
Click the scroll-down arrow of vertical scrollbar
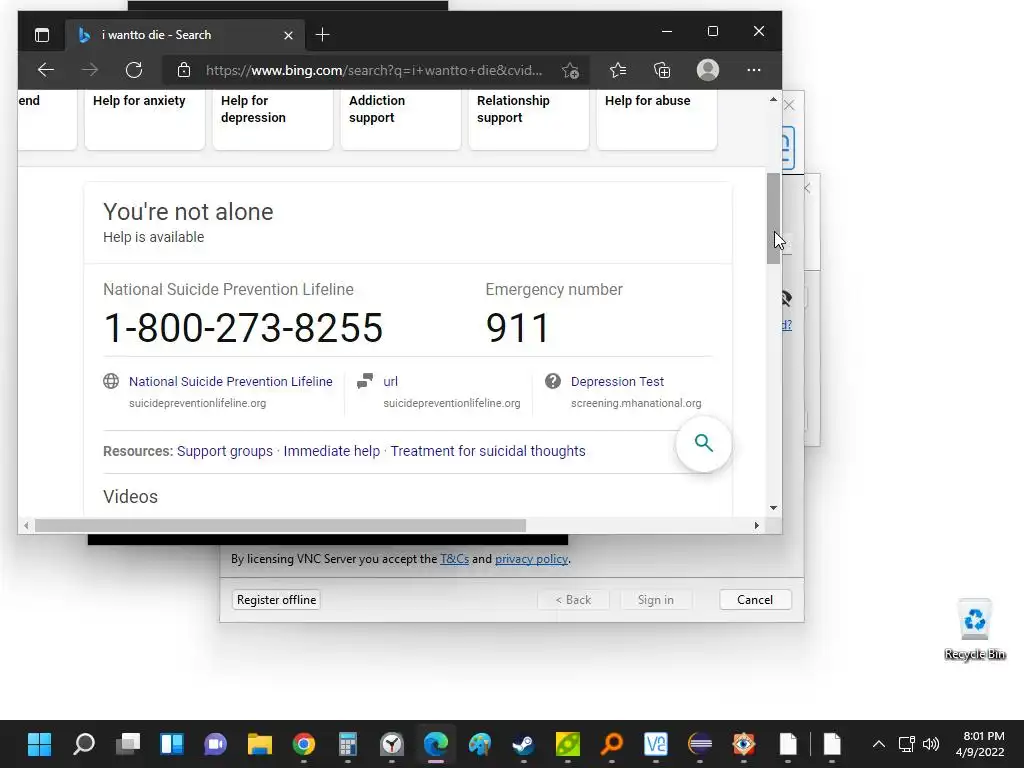point(773,507)
